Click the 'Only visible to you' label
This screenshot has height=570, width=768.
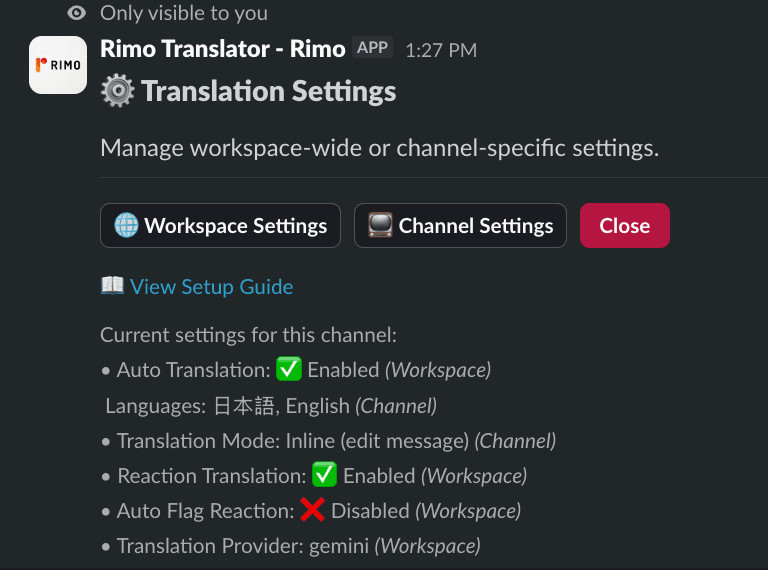click(184, 13)
